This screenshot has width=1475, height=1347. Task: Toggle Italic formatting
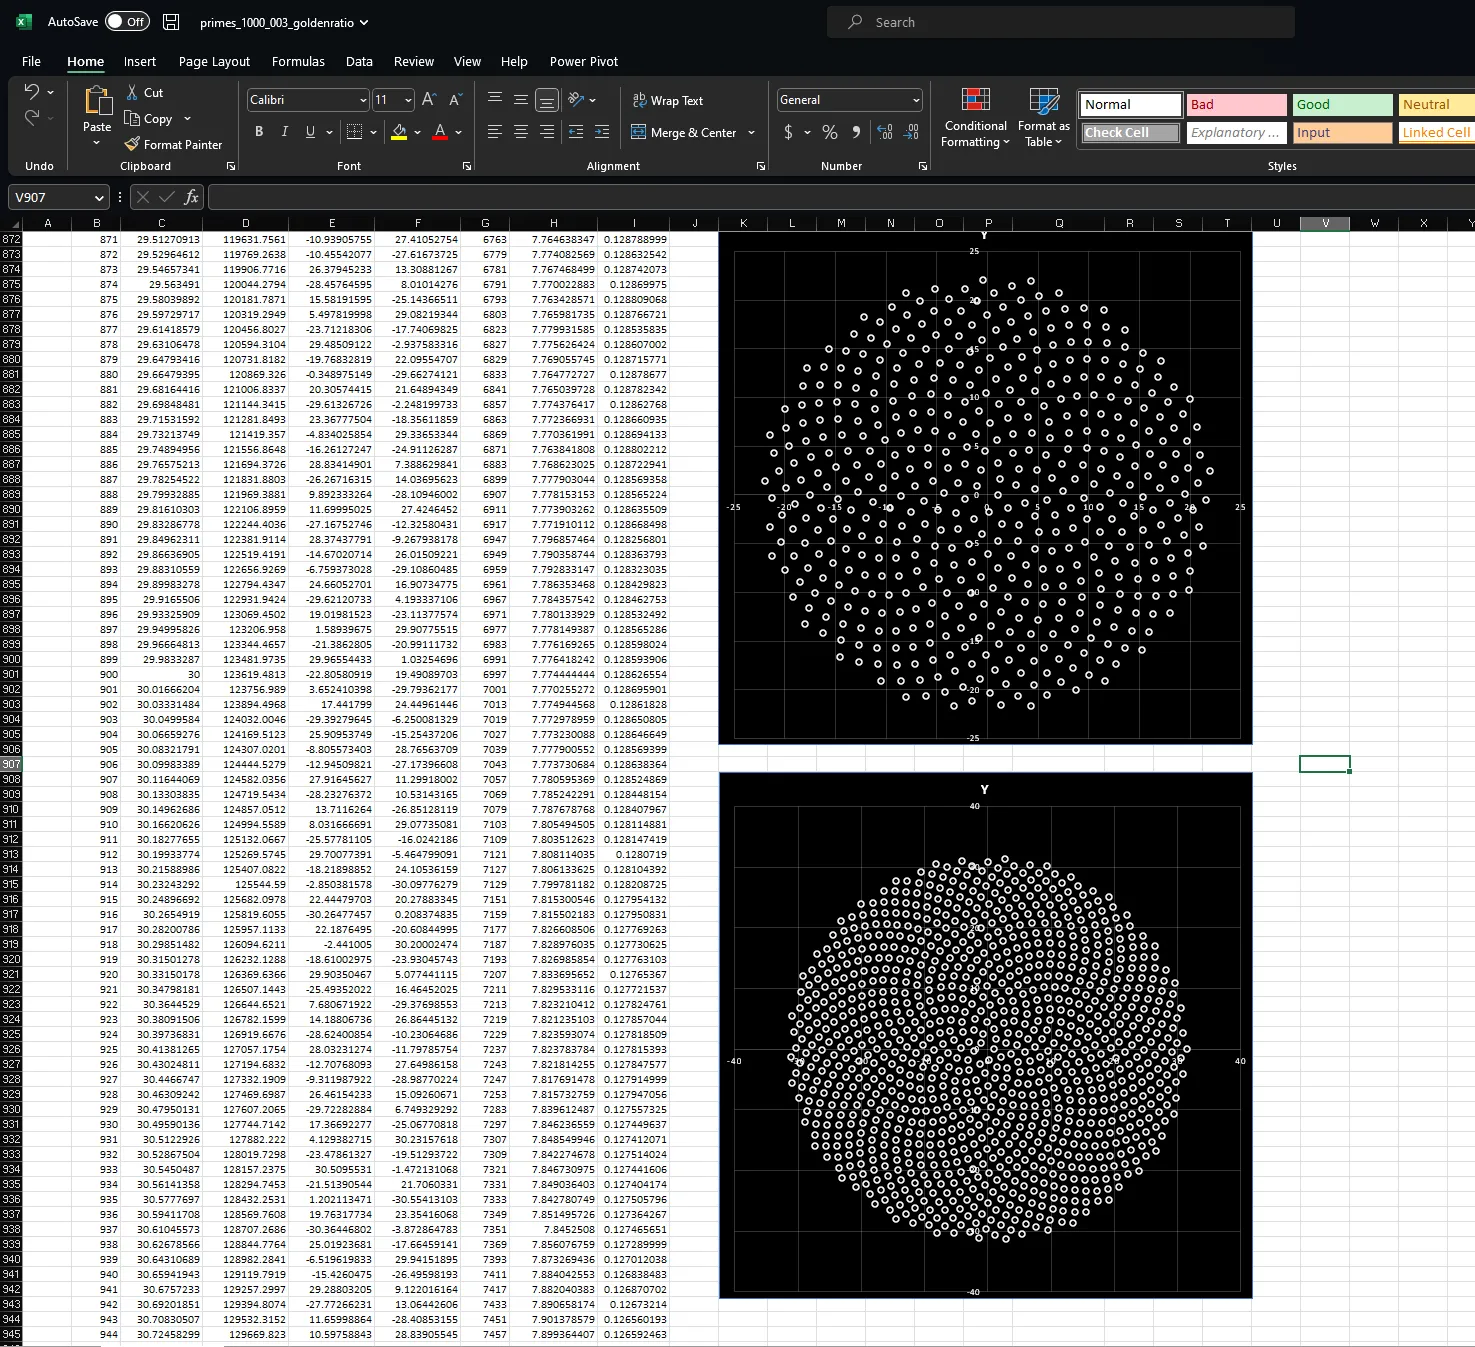(285, 132)
